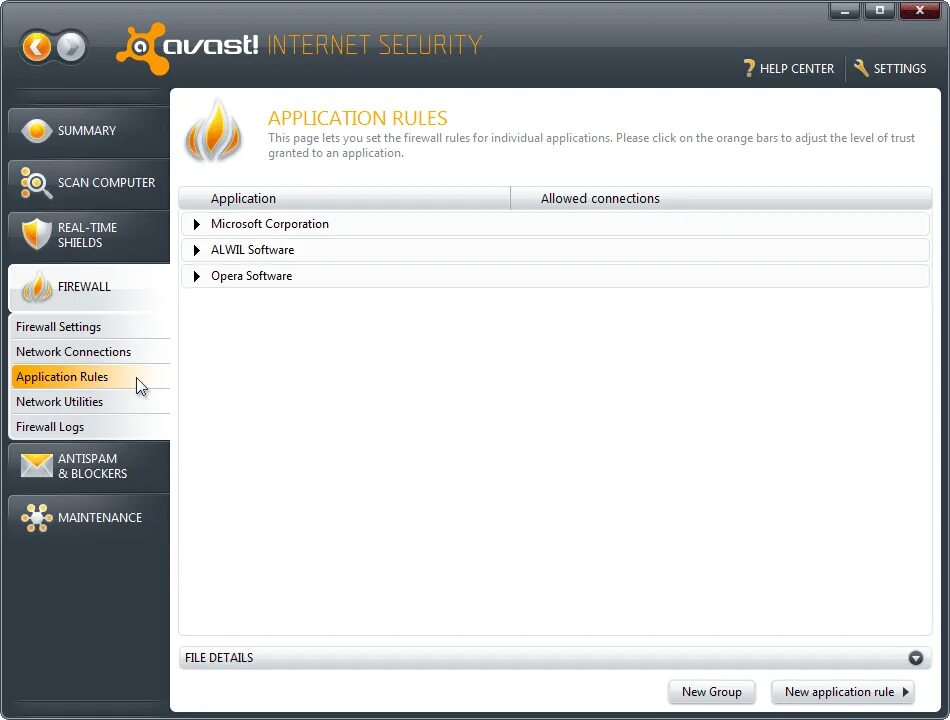The width and height of the screenshot is (950, 720).
Task: Open Network Utilities submenu item
Action: click(x=90, y=402)
